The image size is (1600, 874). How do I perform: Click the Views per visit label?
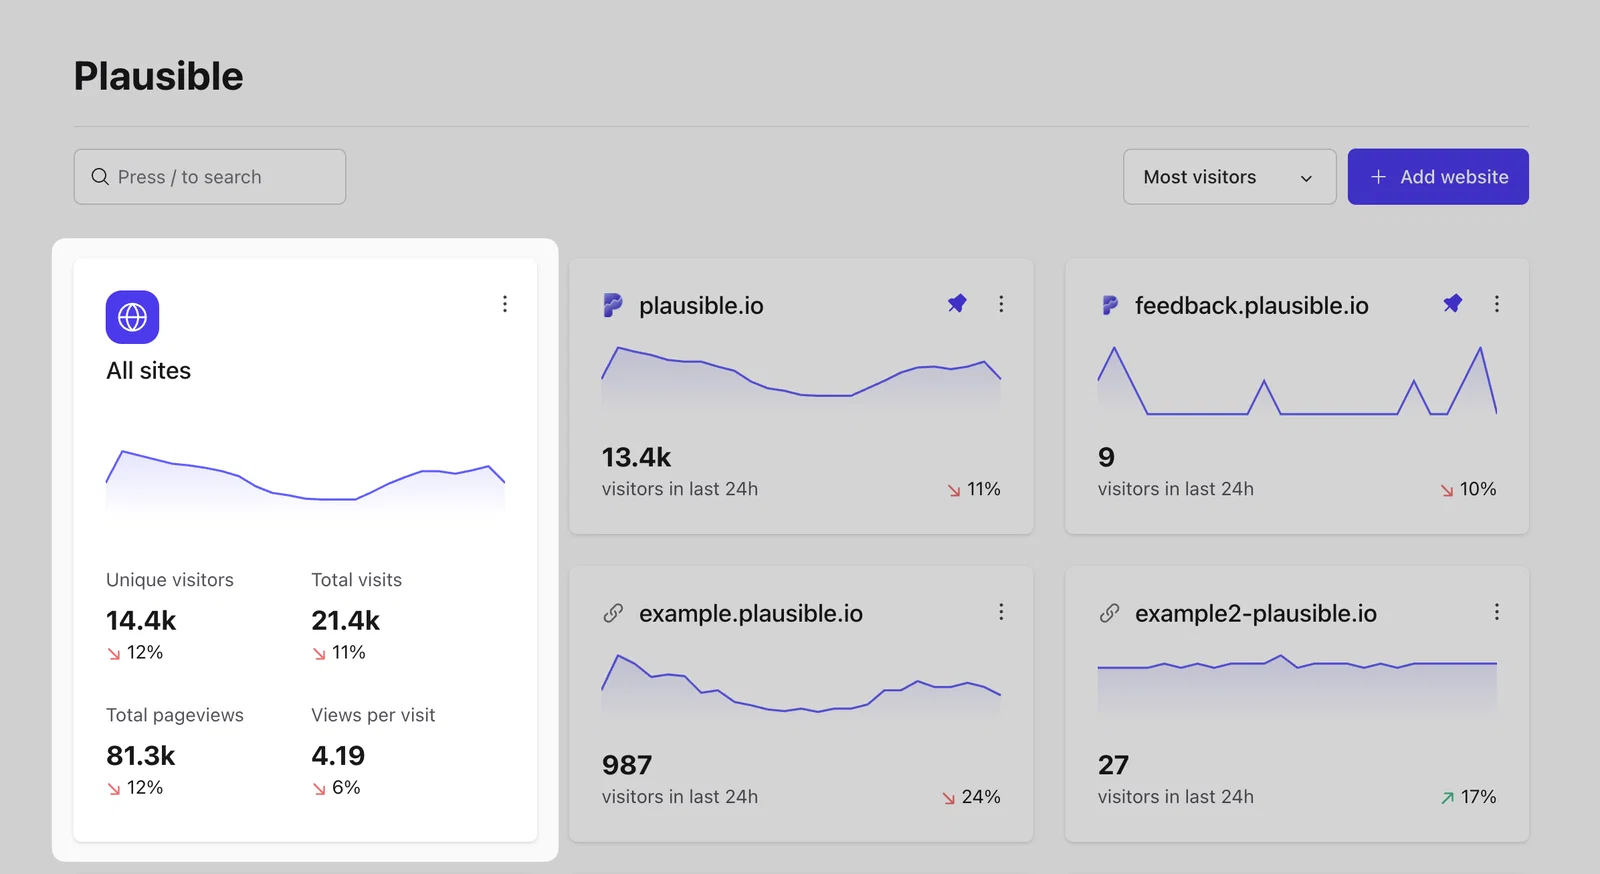(373, 715)
